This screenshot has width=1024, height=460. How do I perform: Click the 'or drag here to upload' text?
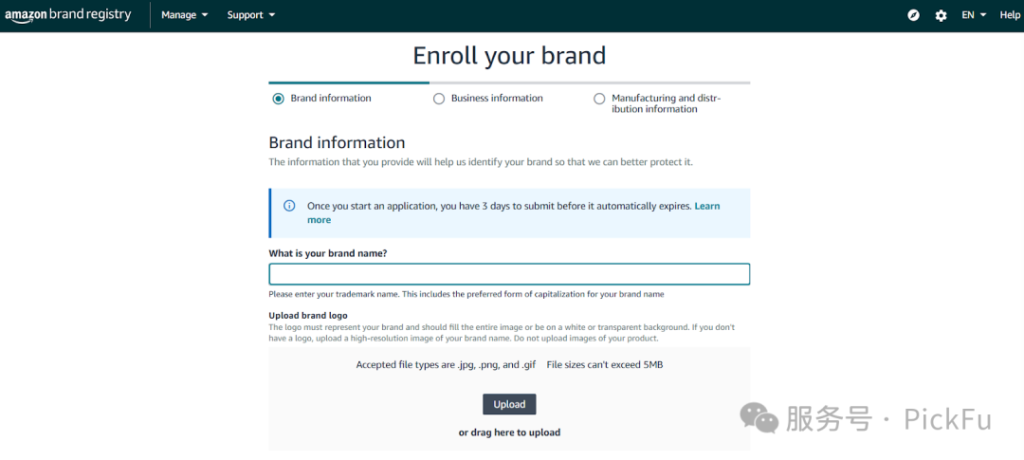pos(509,433)
